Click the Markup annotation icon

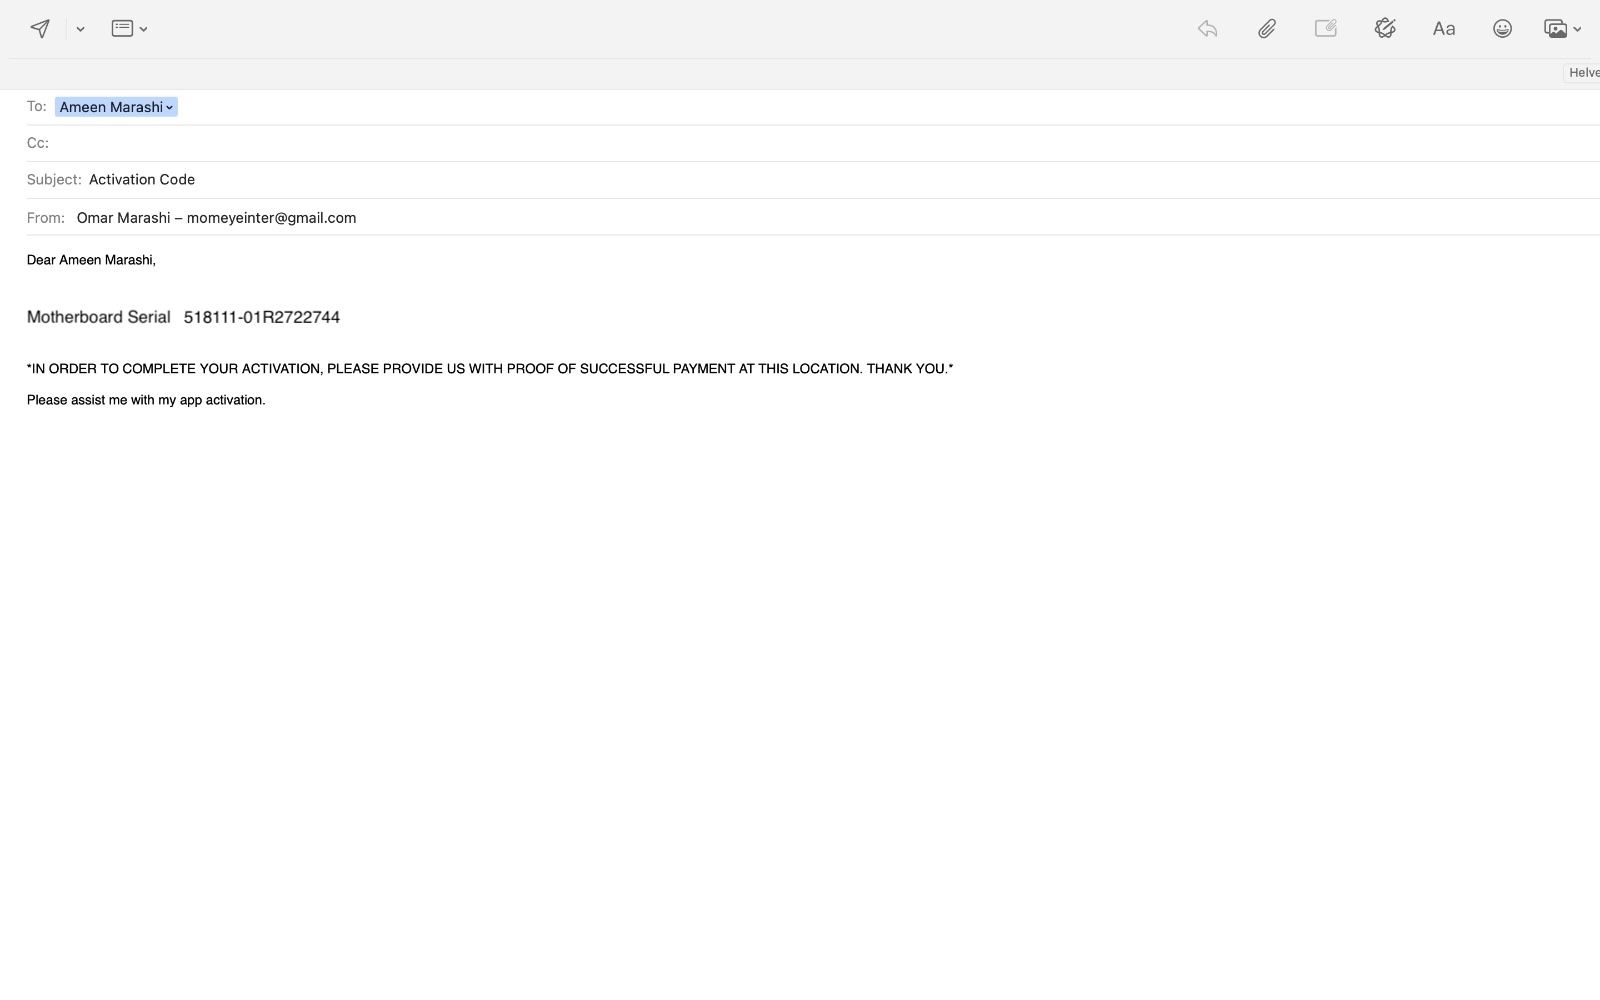coord(1325,28)
